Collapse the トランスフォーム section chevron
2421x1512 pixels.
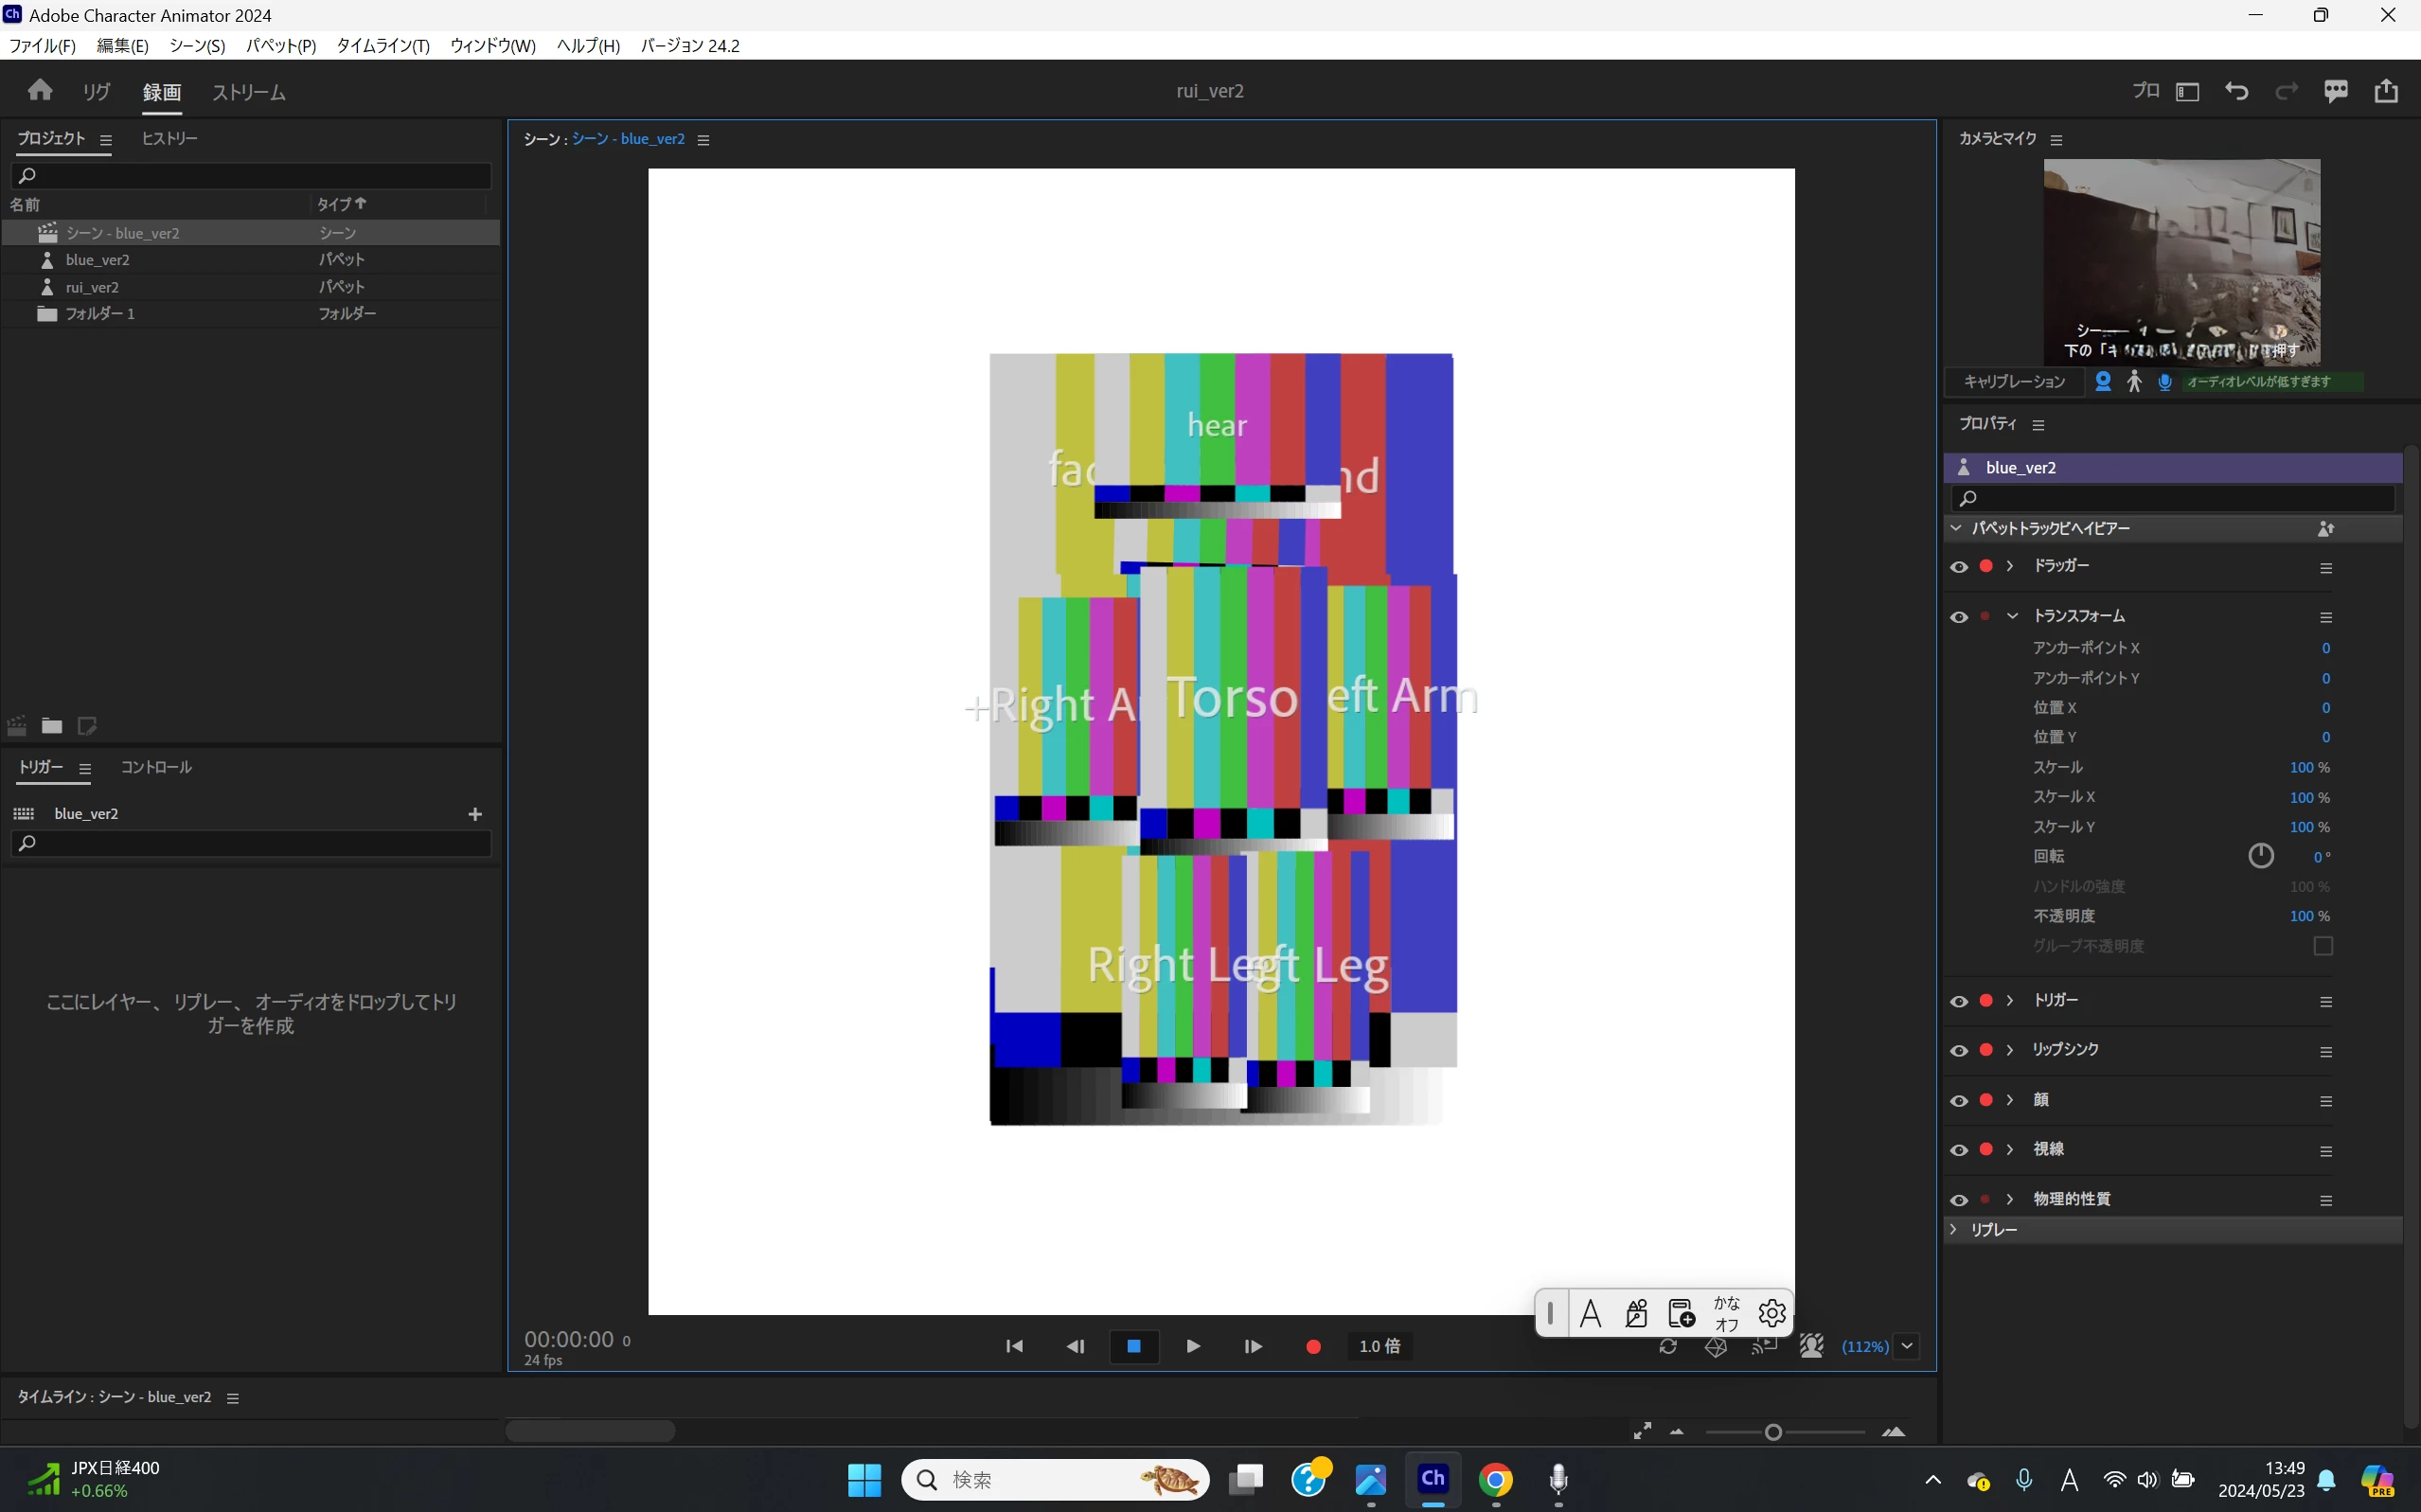click(x=2012, y=616)
